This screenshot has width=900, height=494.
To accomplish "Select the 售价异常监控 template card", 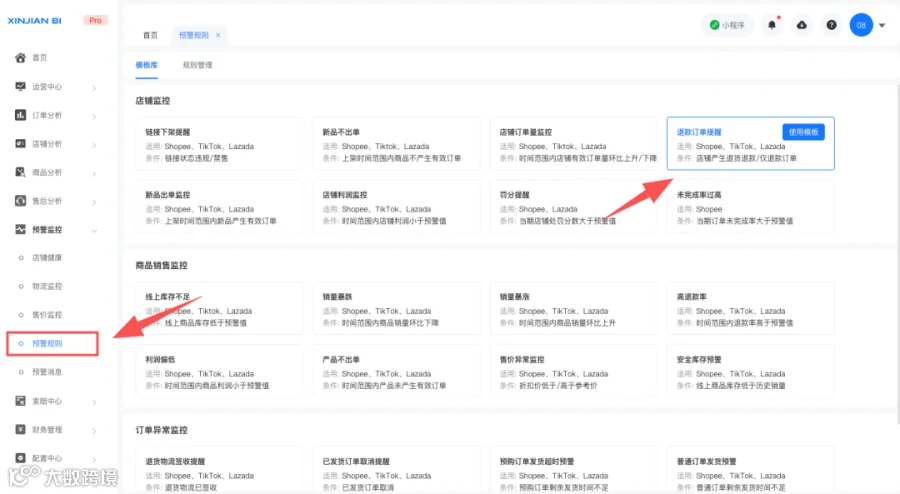I will [573, 371].
